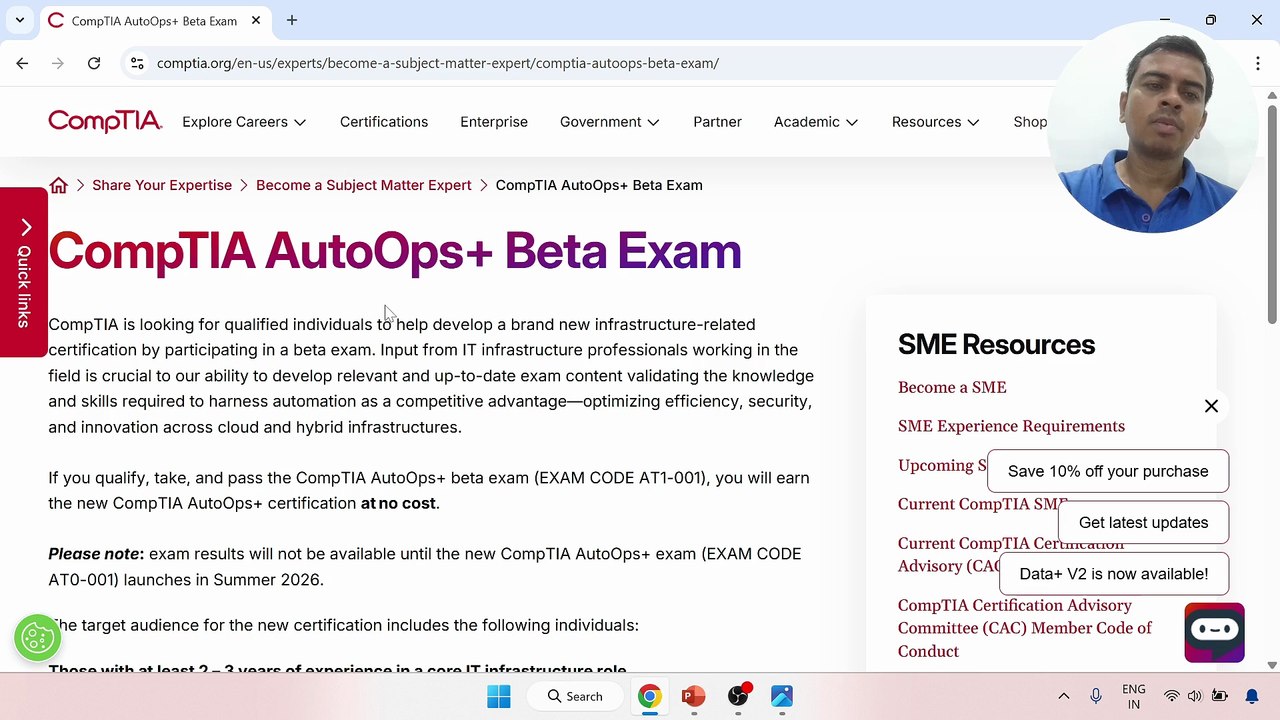Open site information icon in address bar
The height and width of the screenshot is (720, 1280).
(x=137, y=63)
